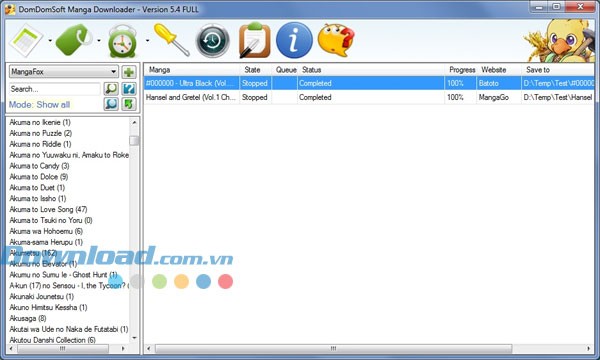
Task: Open the history clock icon
Action: pos(213,41)
